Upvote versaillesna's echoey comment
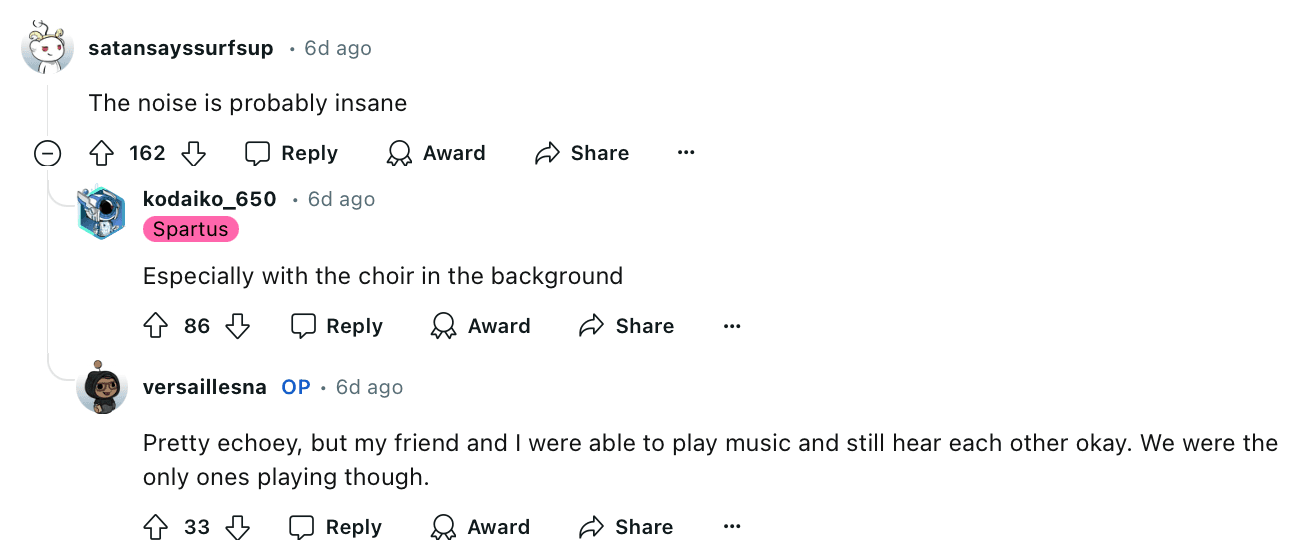 (156, 527)
